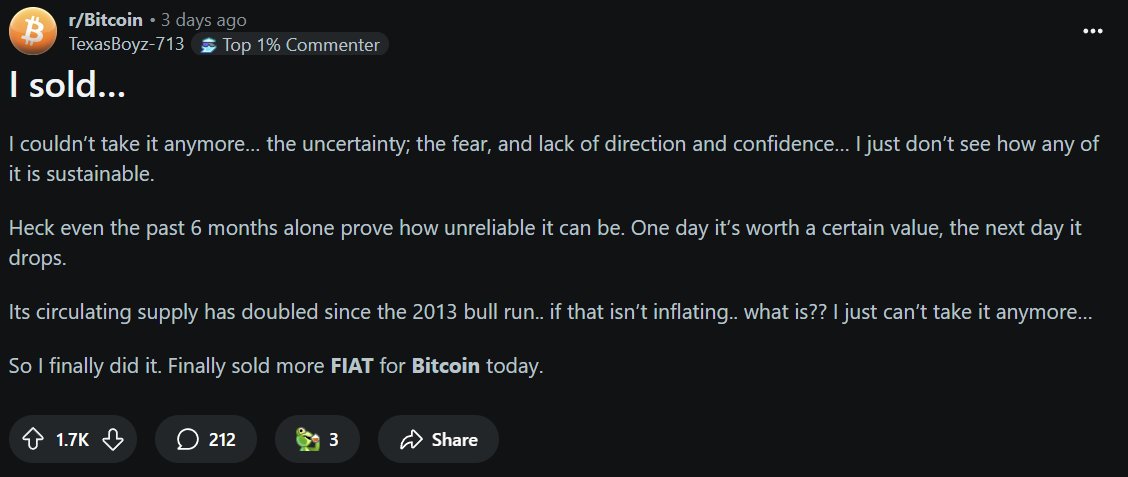
Task: Click the paragraph about circulating supply doubling
Action: coord(550,312)
